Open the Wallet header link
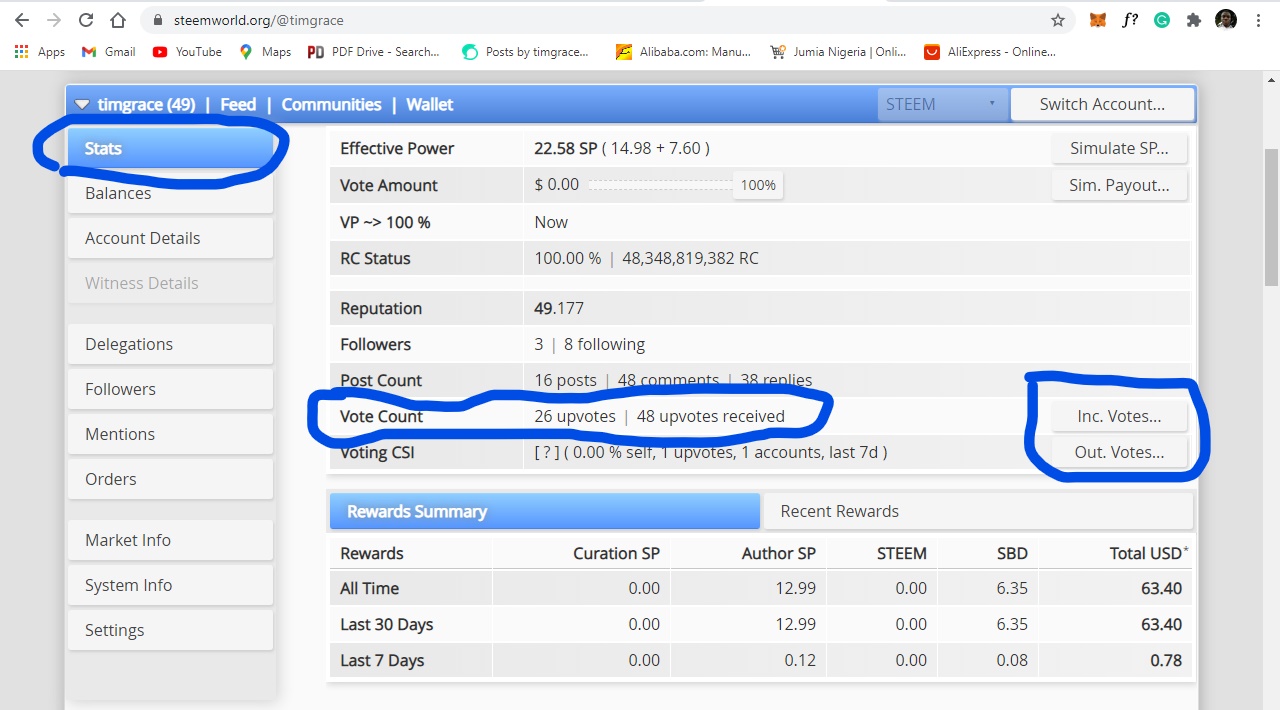Screen dimensions: 1280x710 pos(430,104)
